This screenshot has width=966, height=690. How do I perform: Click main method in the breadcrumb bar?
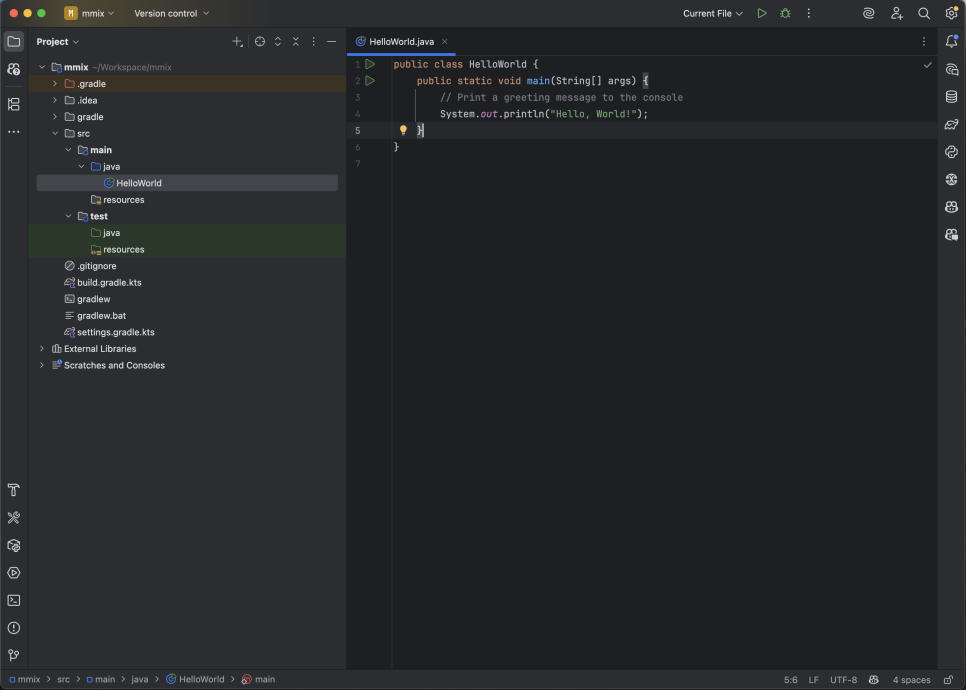[258, 680]
